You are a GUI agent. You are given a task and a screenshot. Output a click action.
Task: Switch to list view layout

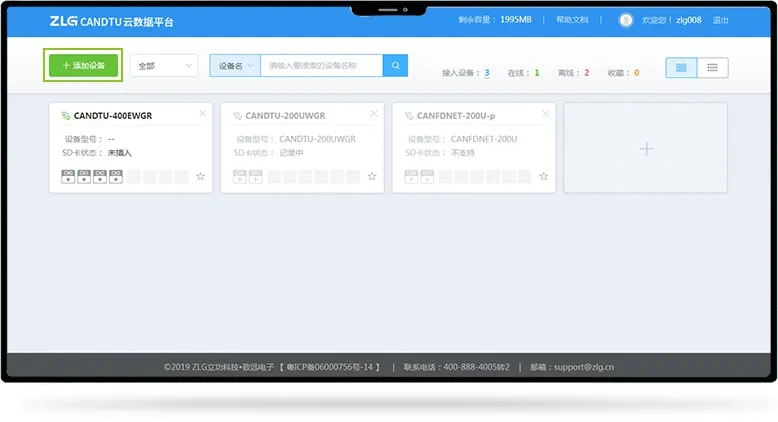(x=712, y=68)
